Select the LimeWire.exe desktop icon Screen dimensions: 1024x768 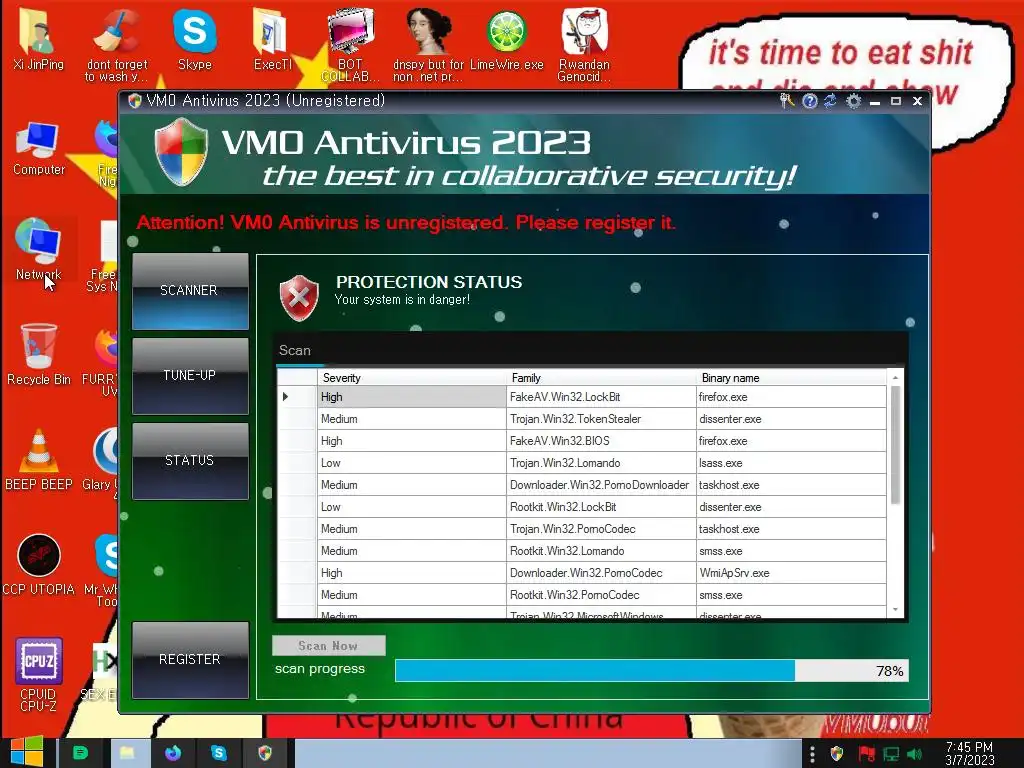point(507,40)
